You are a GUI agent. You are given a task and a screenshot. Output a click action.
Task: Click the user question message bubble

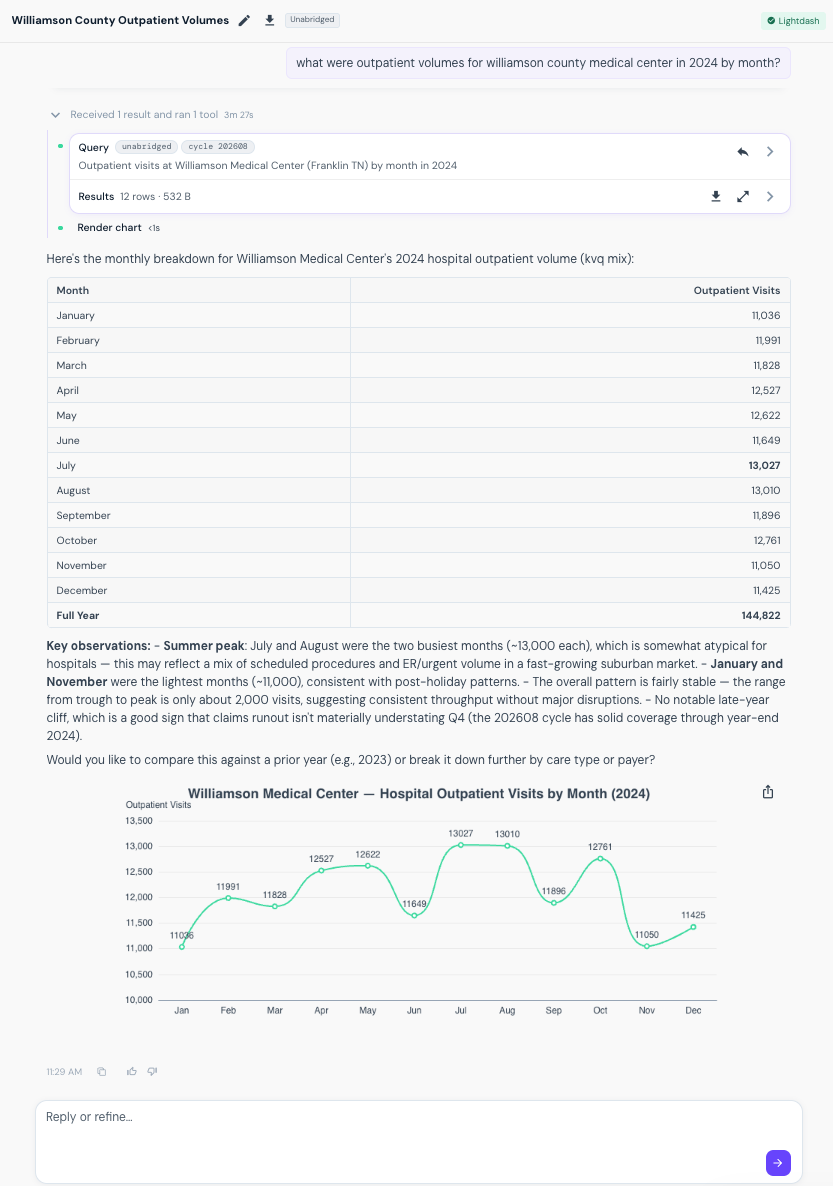click(538, 63)
